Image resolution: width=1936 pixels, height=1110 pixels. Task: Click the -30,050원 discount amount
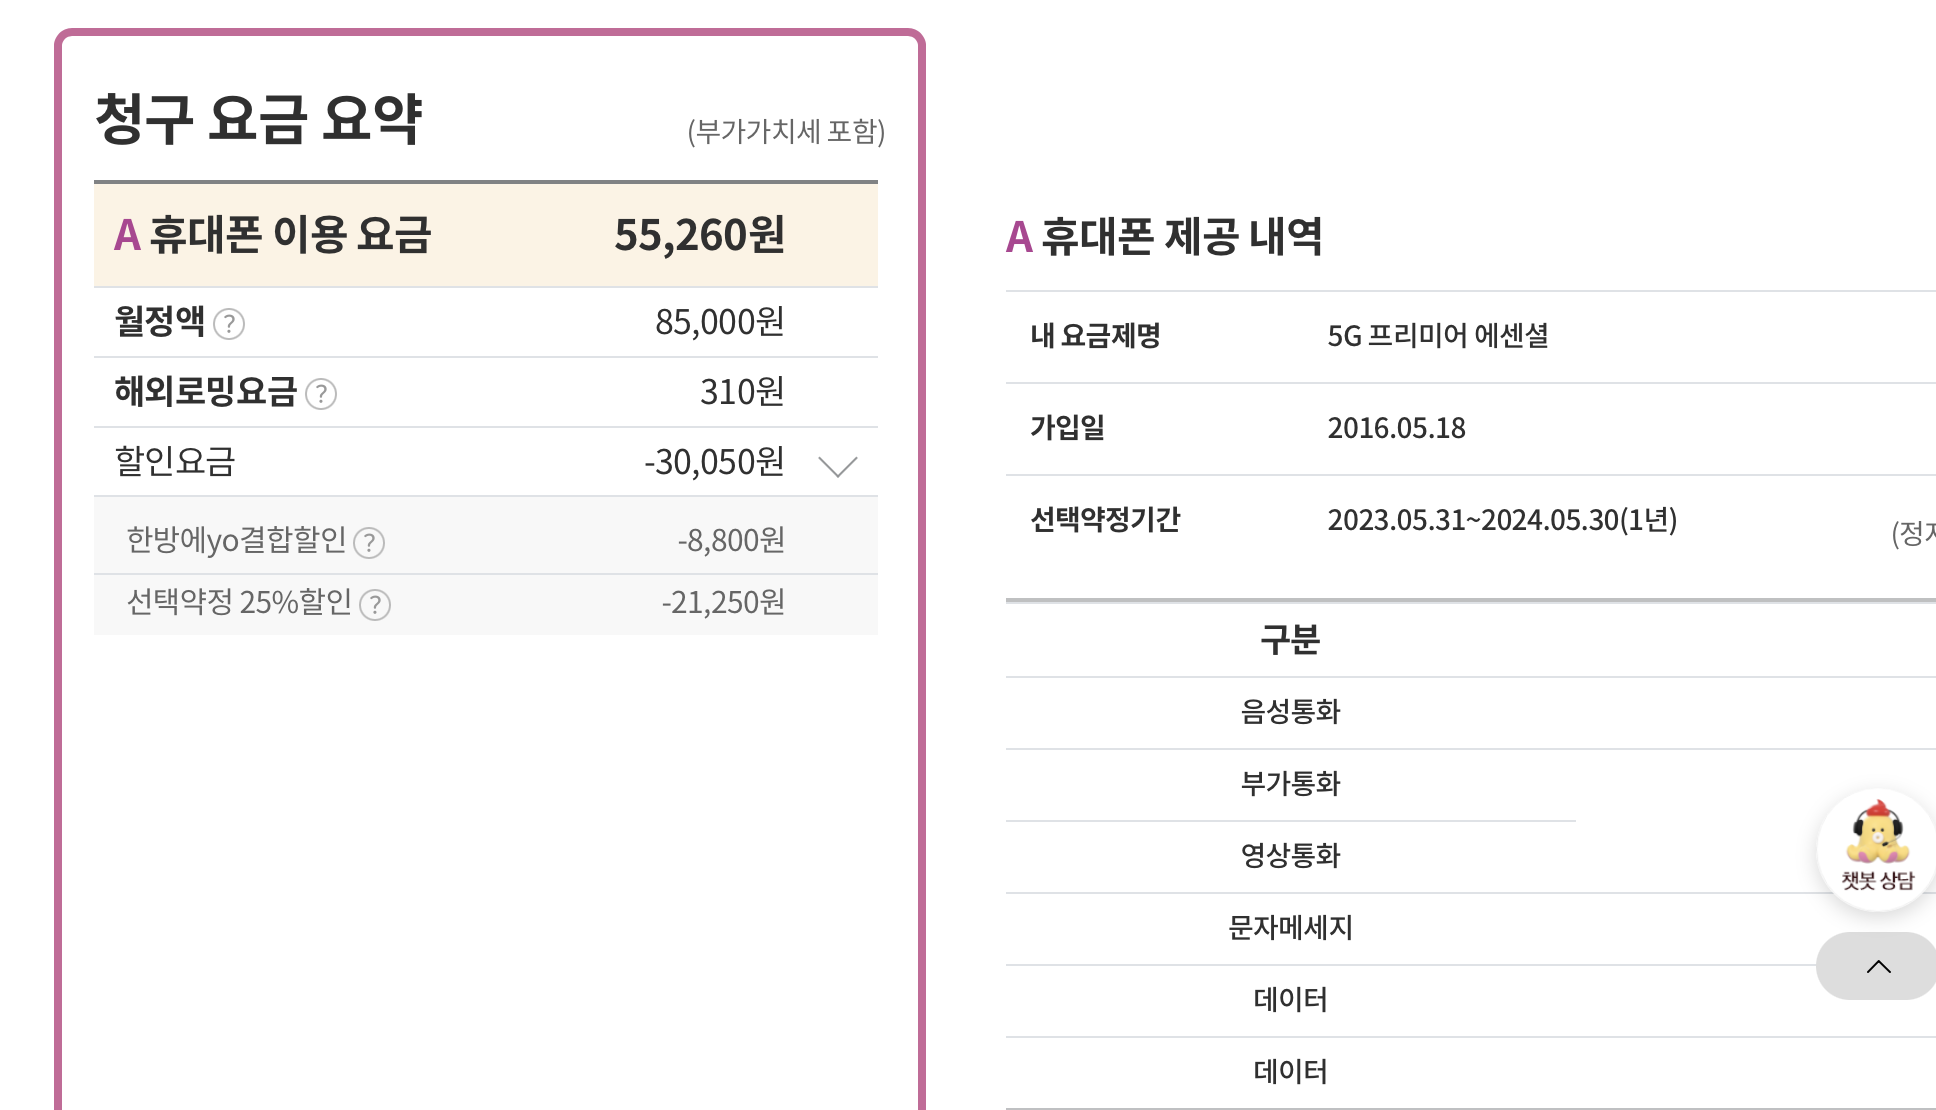point(714,462)
